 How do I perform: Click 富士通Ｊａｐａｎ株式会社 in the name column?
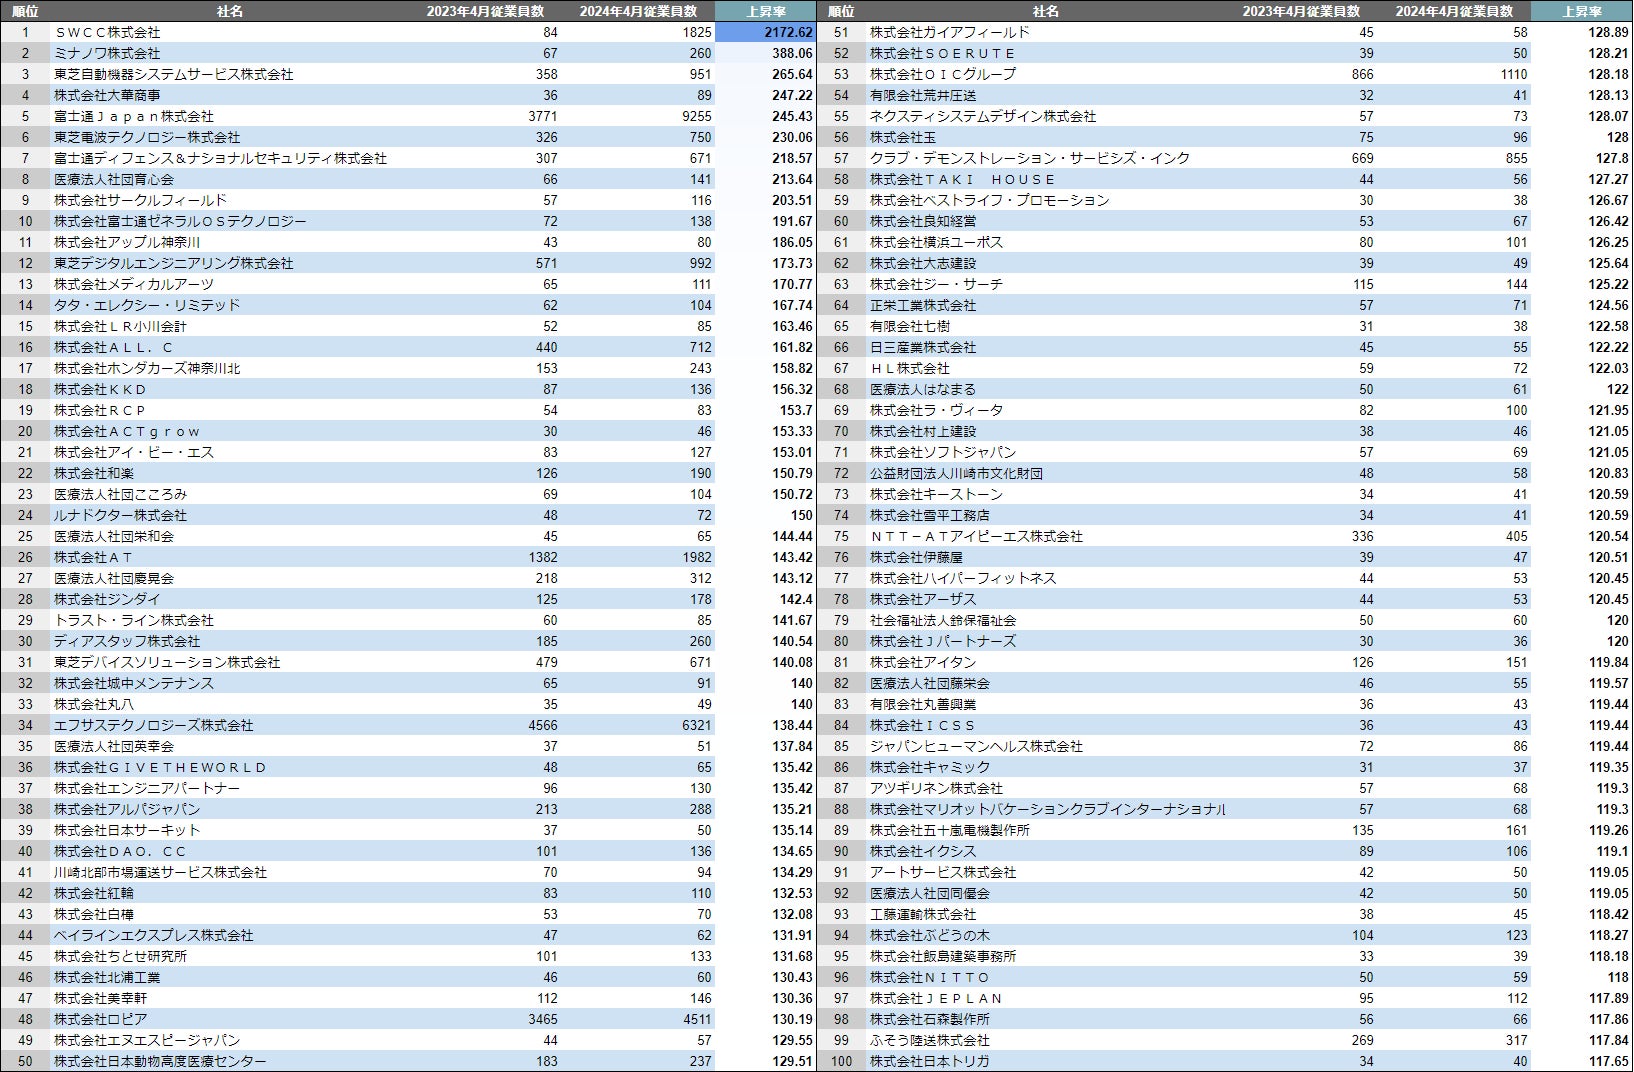(134, 116)
